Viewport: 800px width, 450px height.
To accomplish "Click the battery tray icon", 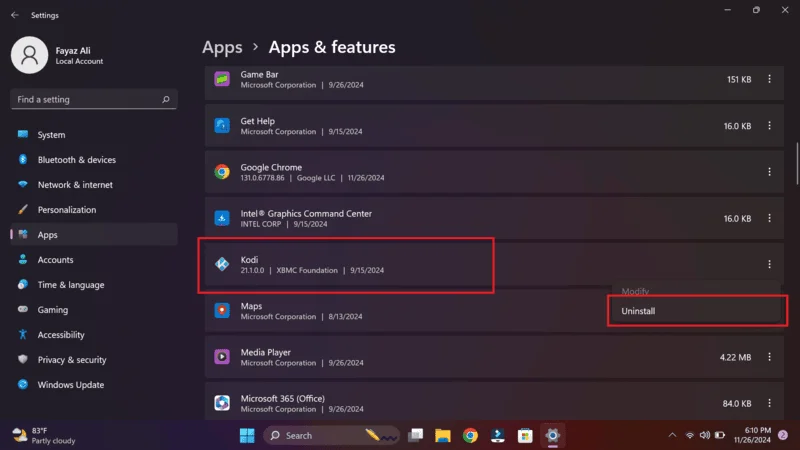I will pyautogui.click(x=720, y=435).
